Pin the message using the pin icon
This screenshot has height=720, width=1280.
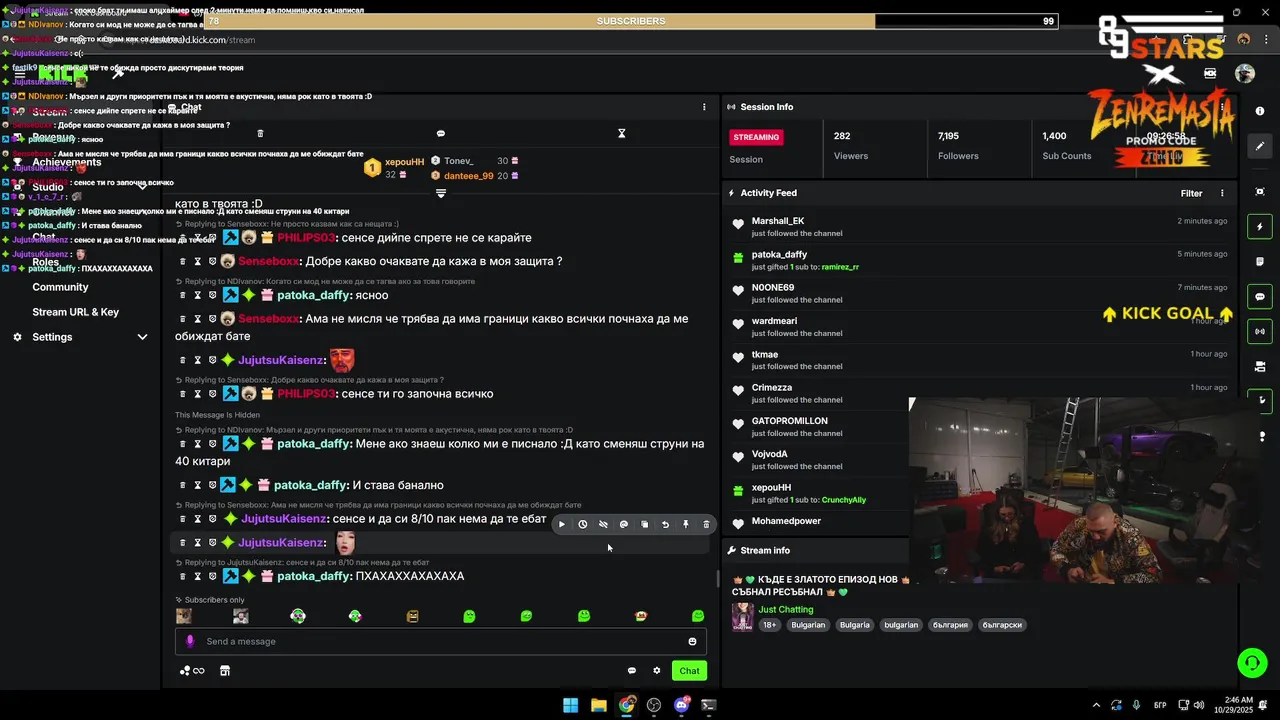686,524
